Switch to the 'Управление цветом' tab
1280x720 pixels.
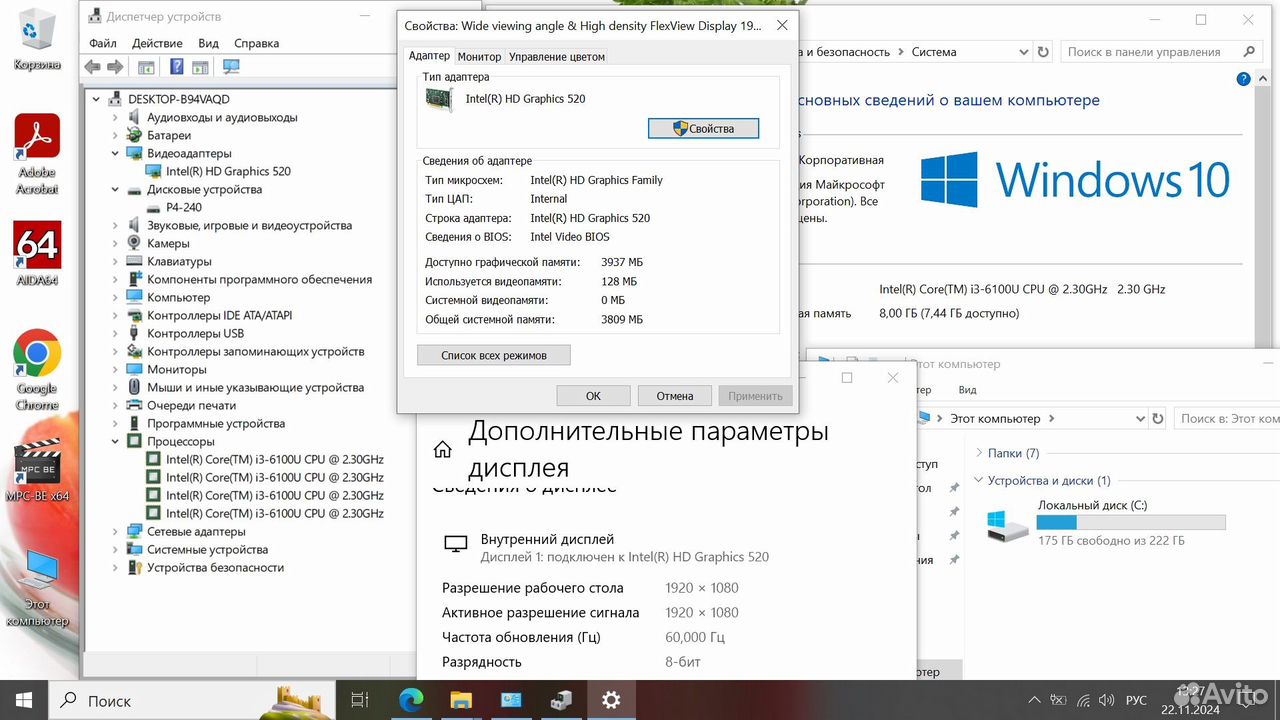click(x=557, y=57)
